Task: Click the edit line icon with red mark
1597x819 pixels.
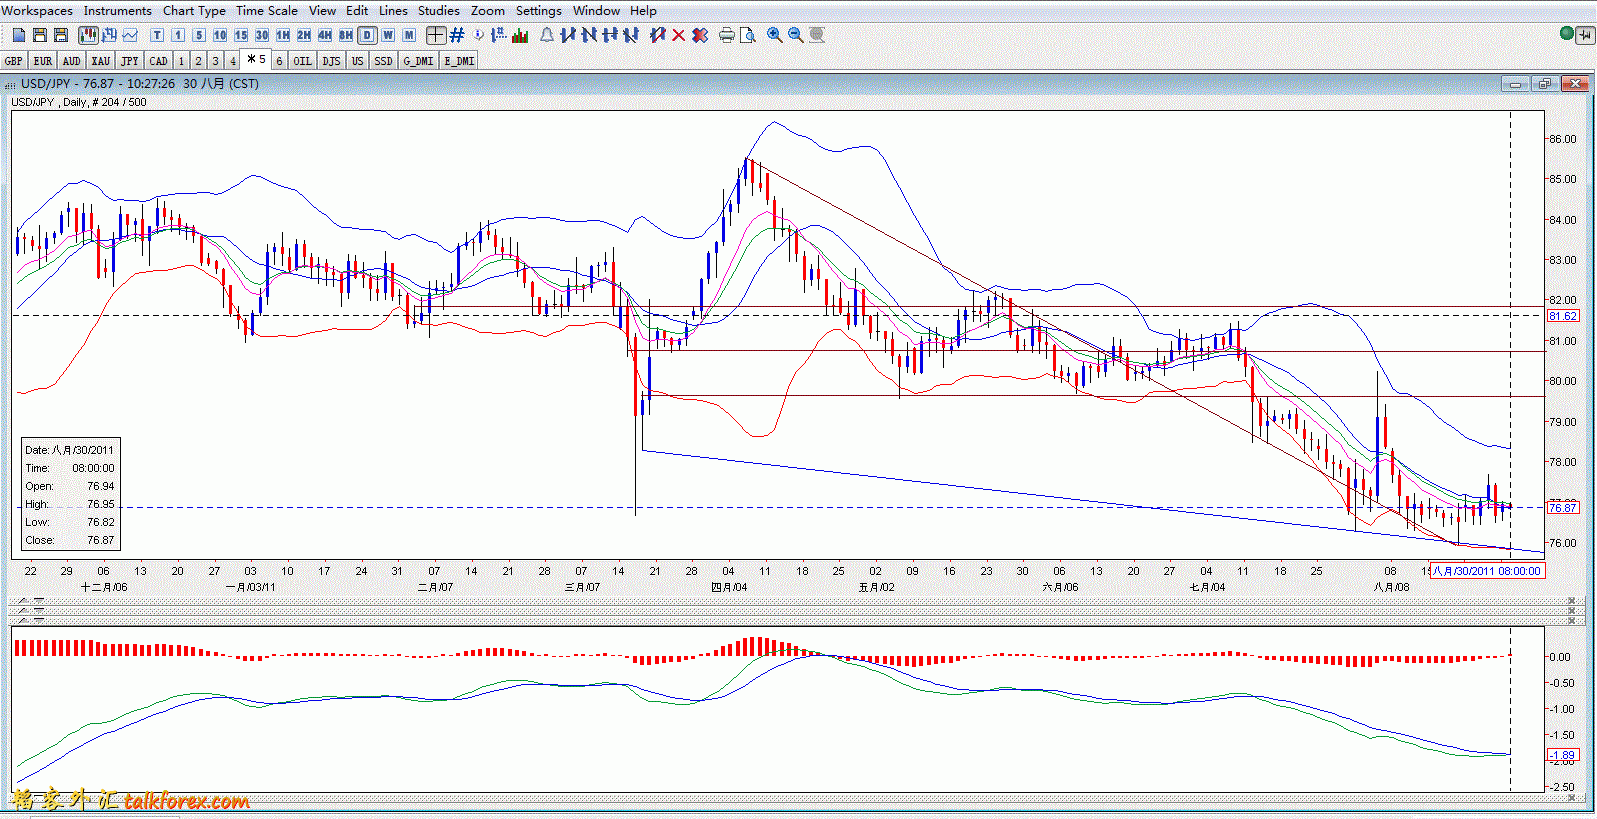Action: (657, 35)
